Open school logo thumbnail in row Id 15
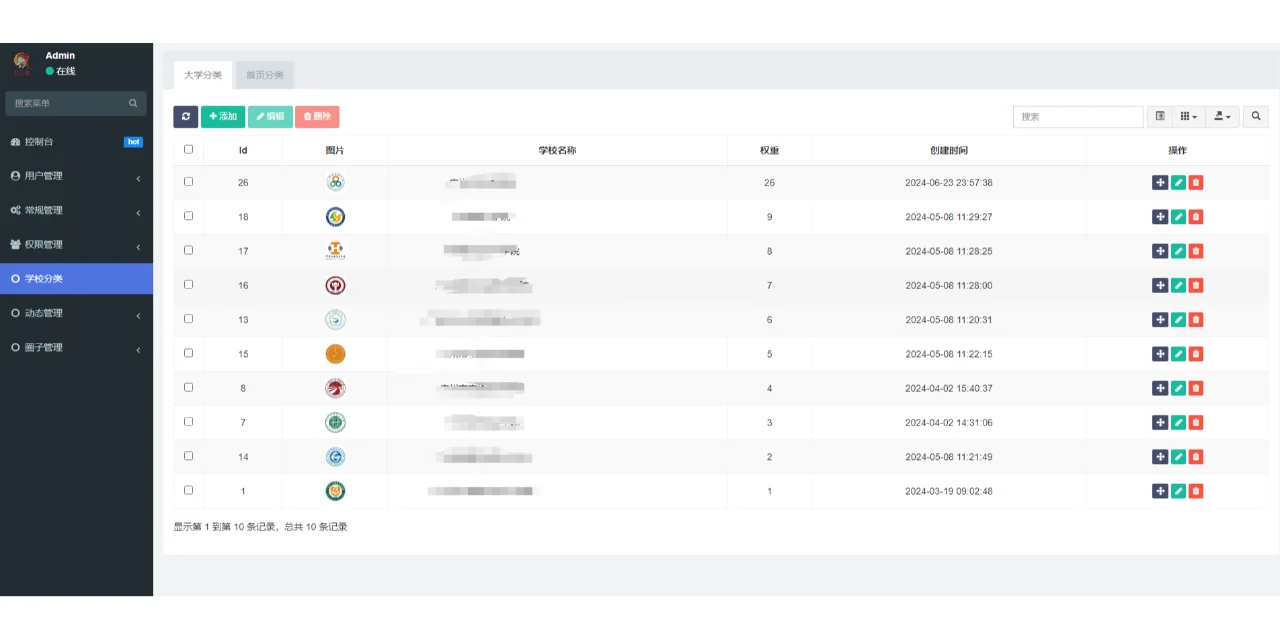This screenshot has height=640, width=1280. 335,354
